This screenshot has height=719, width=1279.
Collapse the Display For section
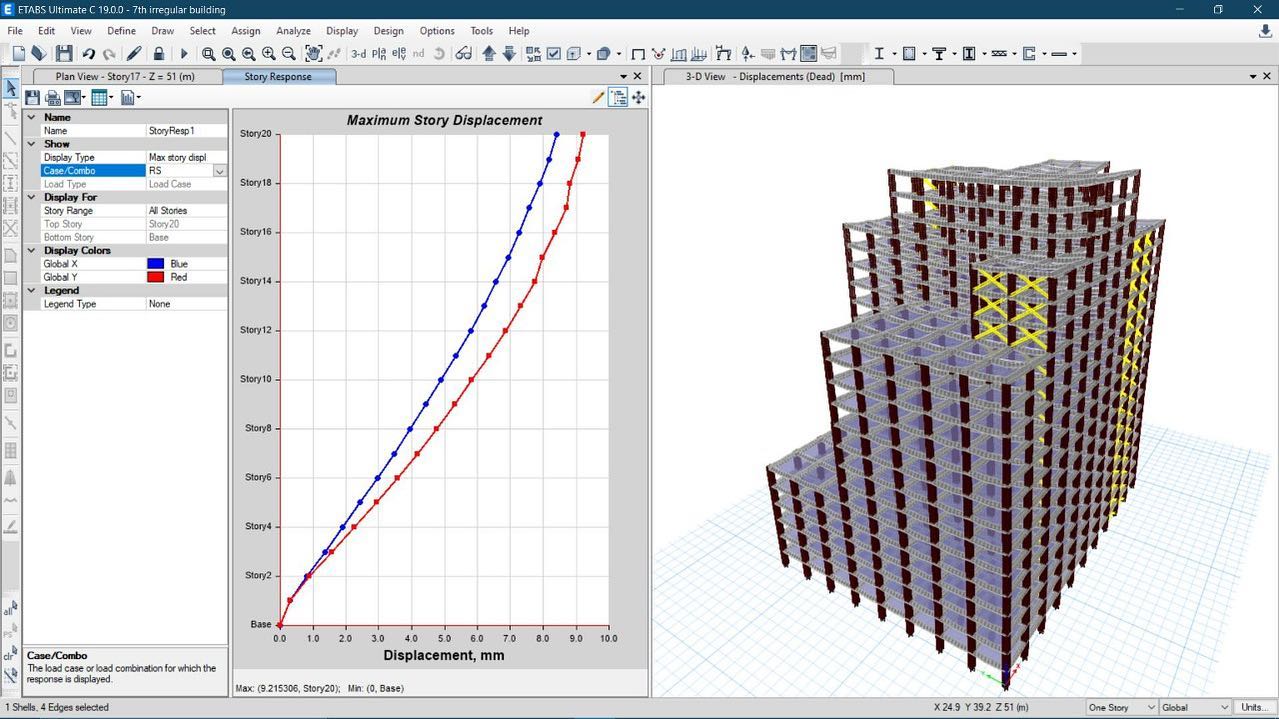point(31,197)
